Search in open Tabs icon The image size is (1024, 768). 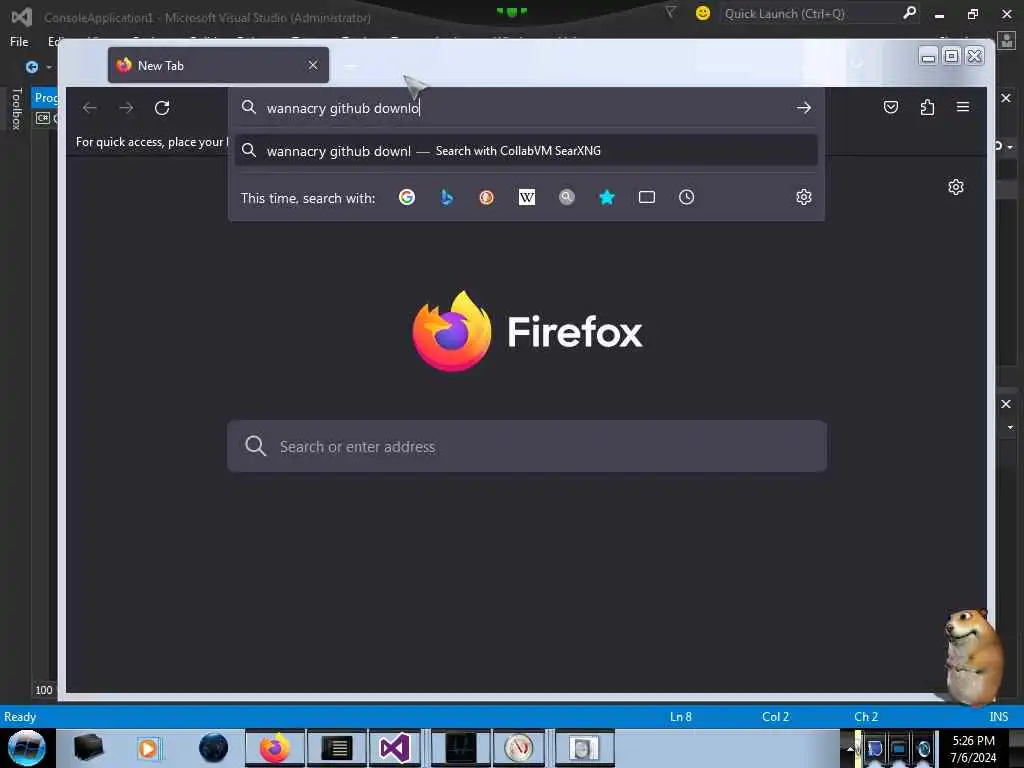(x=647, y=197)
